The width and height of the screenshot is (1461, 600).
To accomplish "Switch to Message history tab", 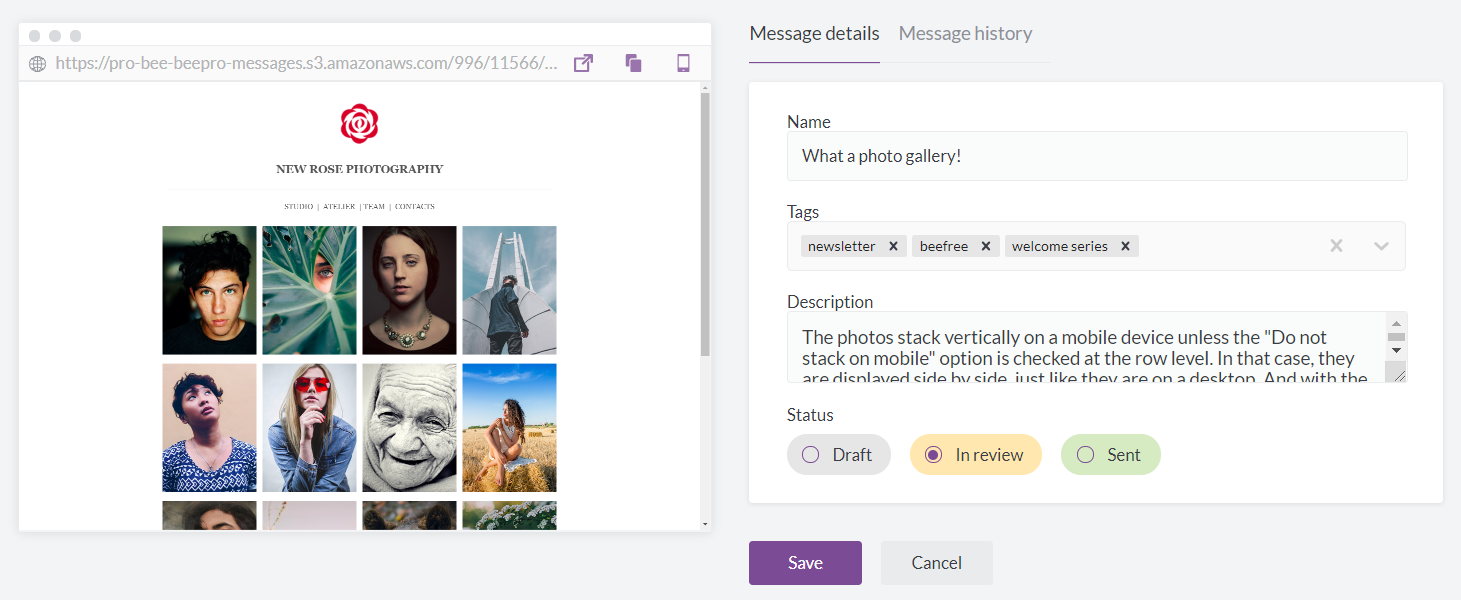I will pos(965,33).
